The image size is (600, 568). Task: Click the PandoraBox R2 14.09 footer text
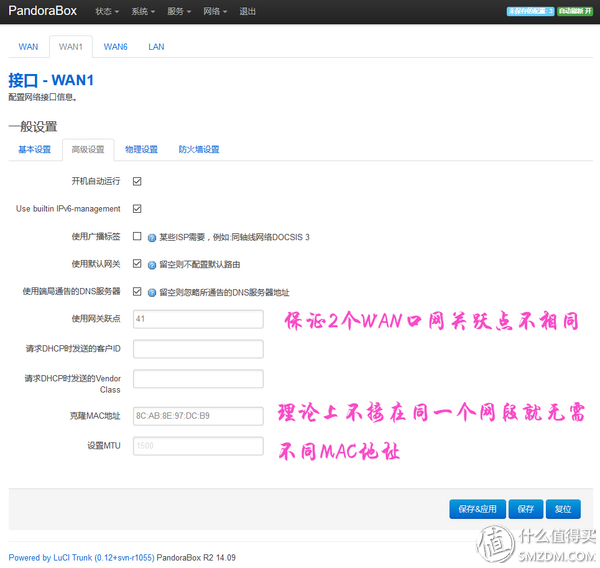(196, 558)
